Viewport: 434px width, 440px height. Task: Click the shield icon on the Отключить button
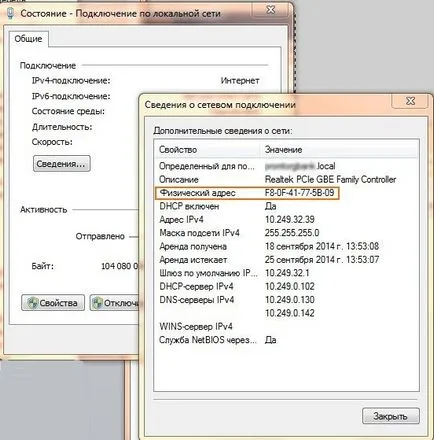pyautogui.click(x=98, y=303)
